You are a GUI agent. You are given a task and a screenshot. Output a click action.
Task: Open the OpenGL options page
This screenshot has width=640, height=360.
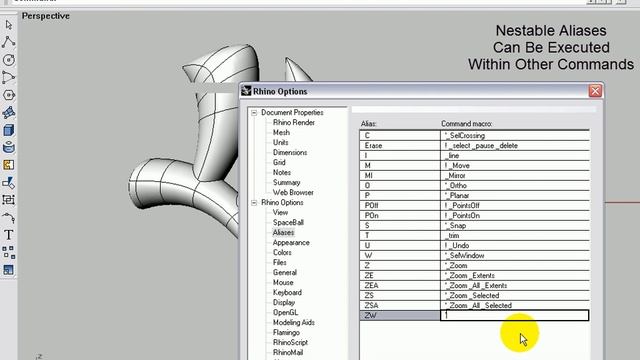point(285,313)
